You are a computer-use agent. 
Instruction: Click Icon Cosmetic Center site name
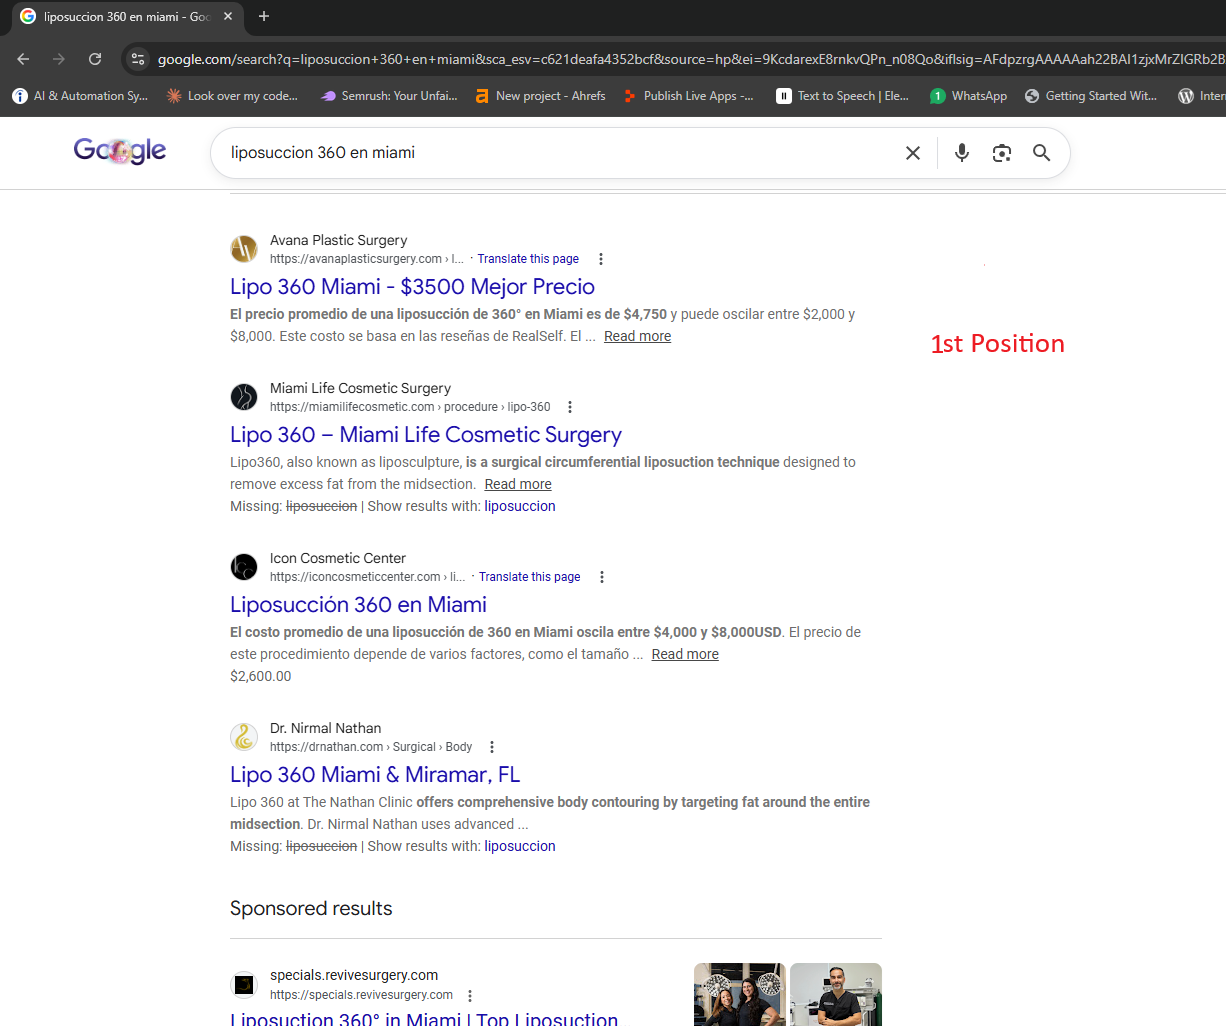[x=338, y=558]
